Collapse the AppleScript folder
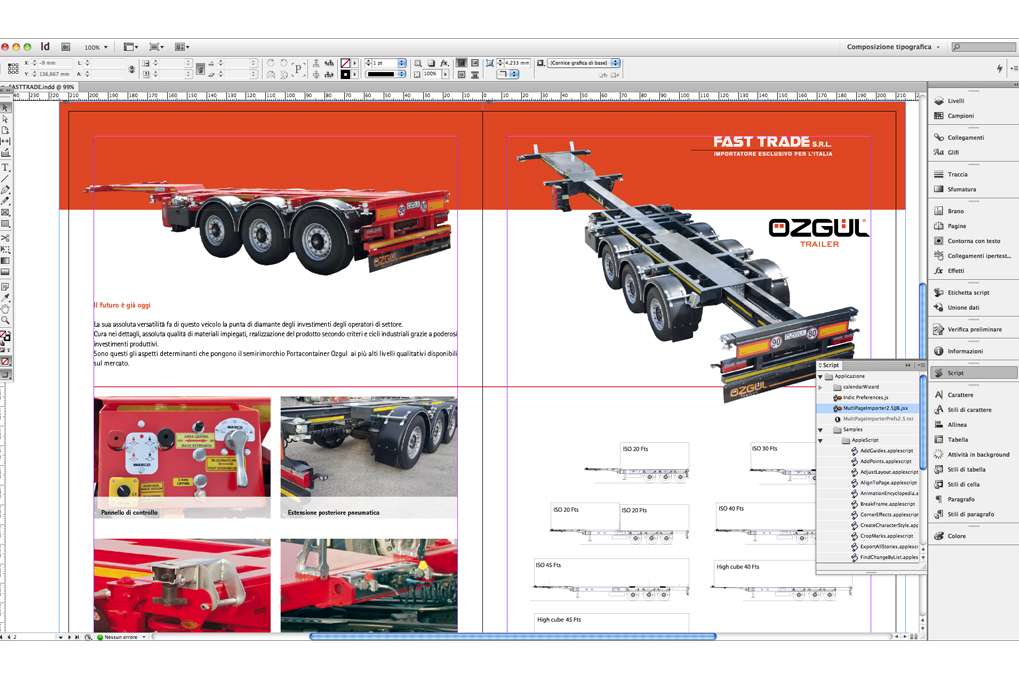 (x=821, y=441)
